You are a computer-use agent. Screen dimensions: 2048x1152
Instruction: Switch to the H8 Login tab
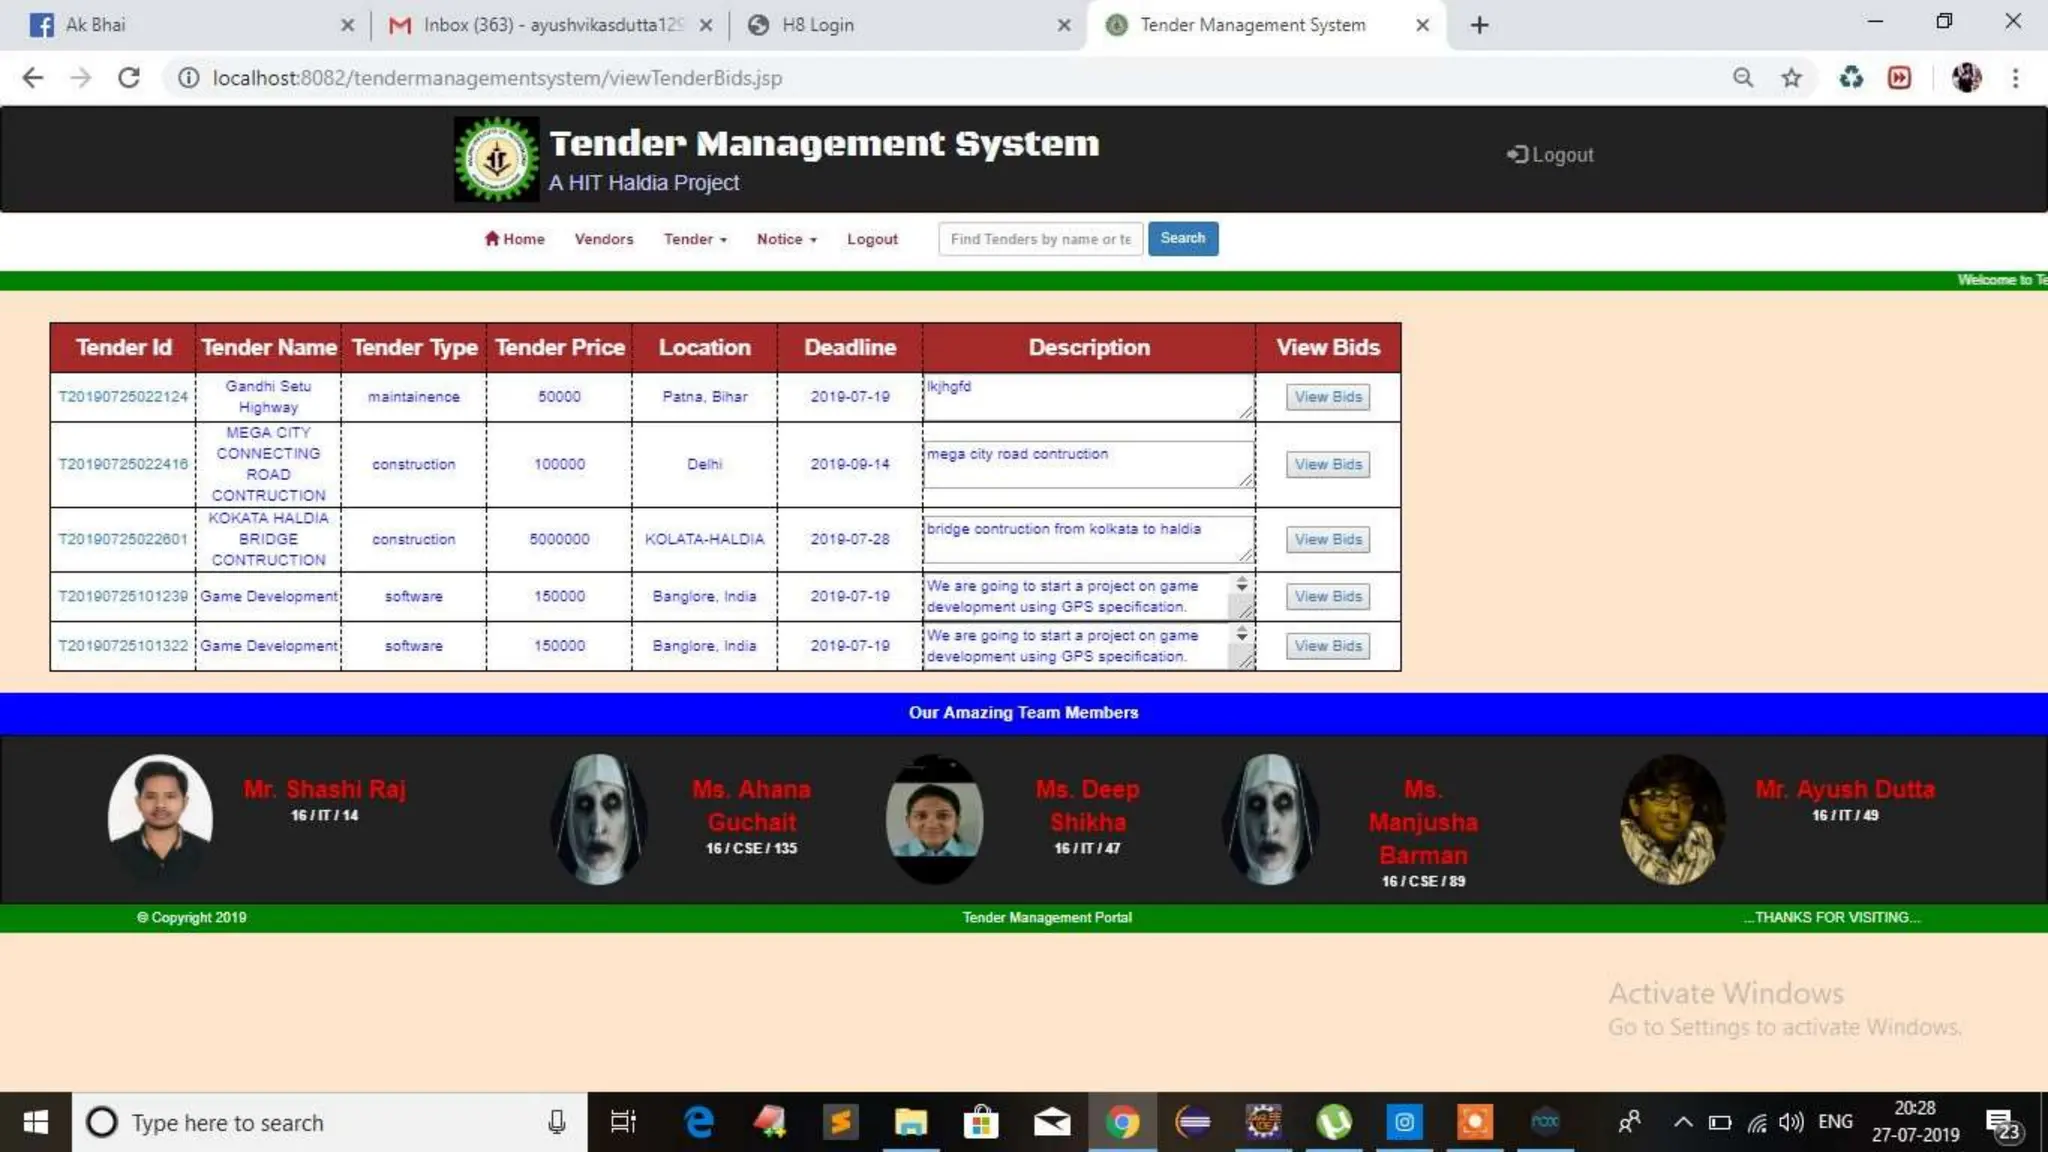click(x=817, y=25)
